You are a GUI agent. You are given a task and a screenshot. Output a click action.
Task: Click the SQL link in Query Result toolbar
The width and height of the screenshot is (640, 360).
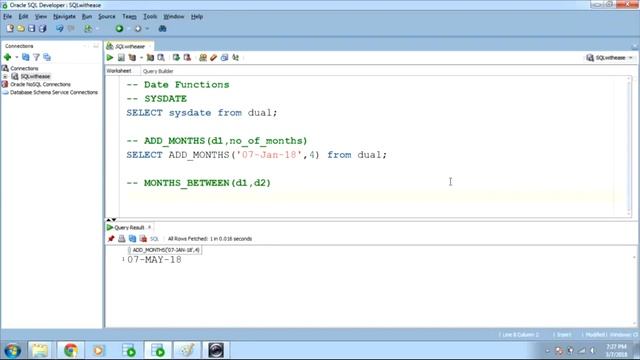(154, 239)
